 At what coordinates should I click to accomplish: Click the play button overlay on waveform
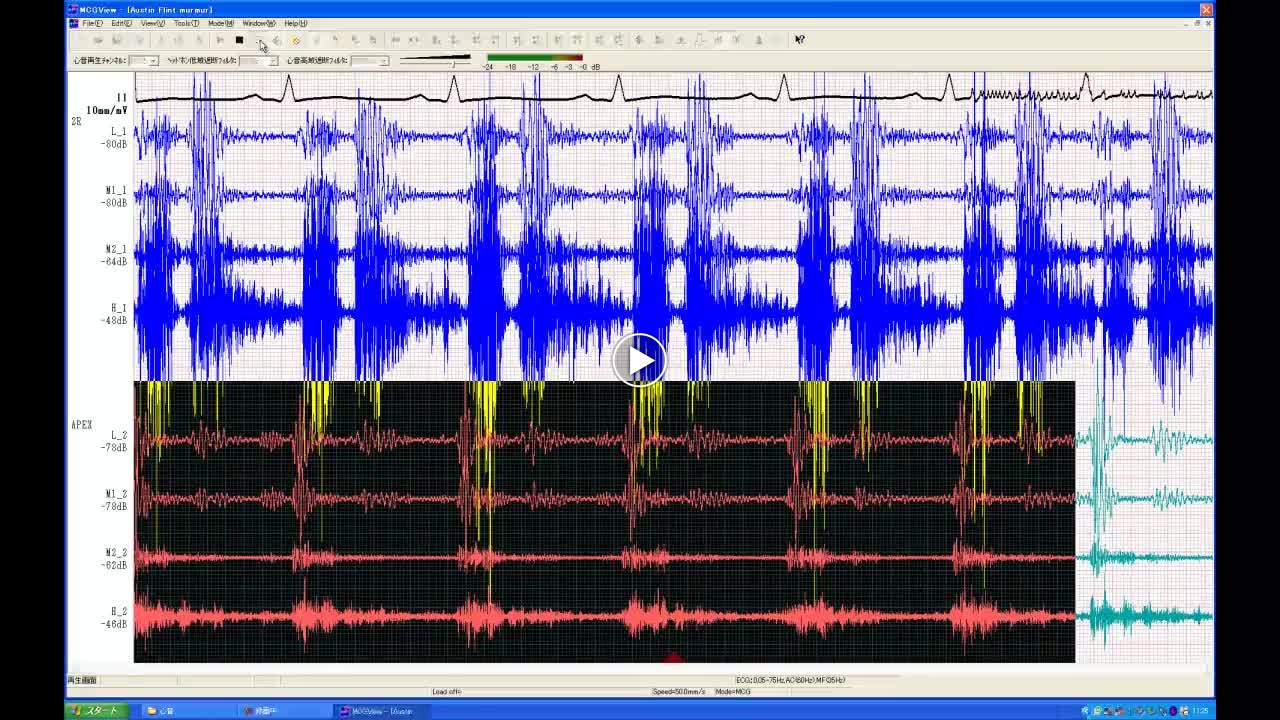click(639, 359)
